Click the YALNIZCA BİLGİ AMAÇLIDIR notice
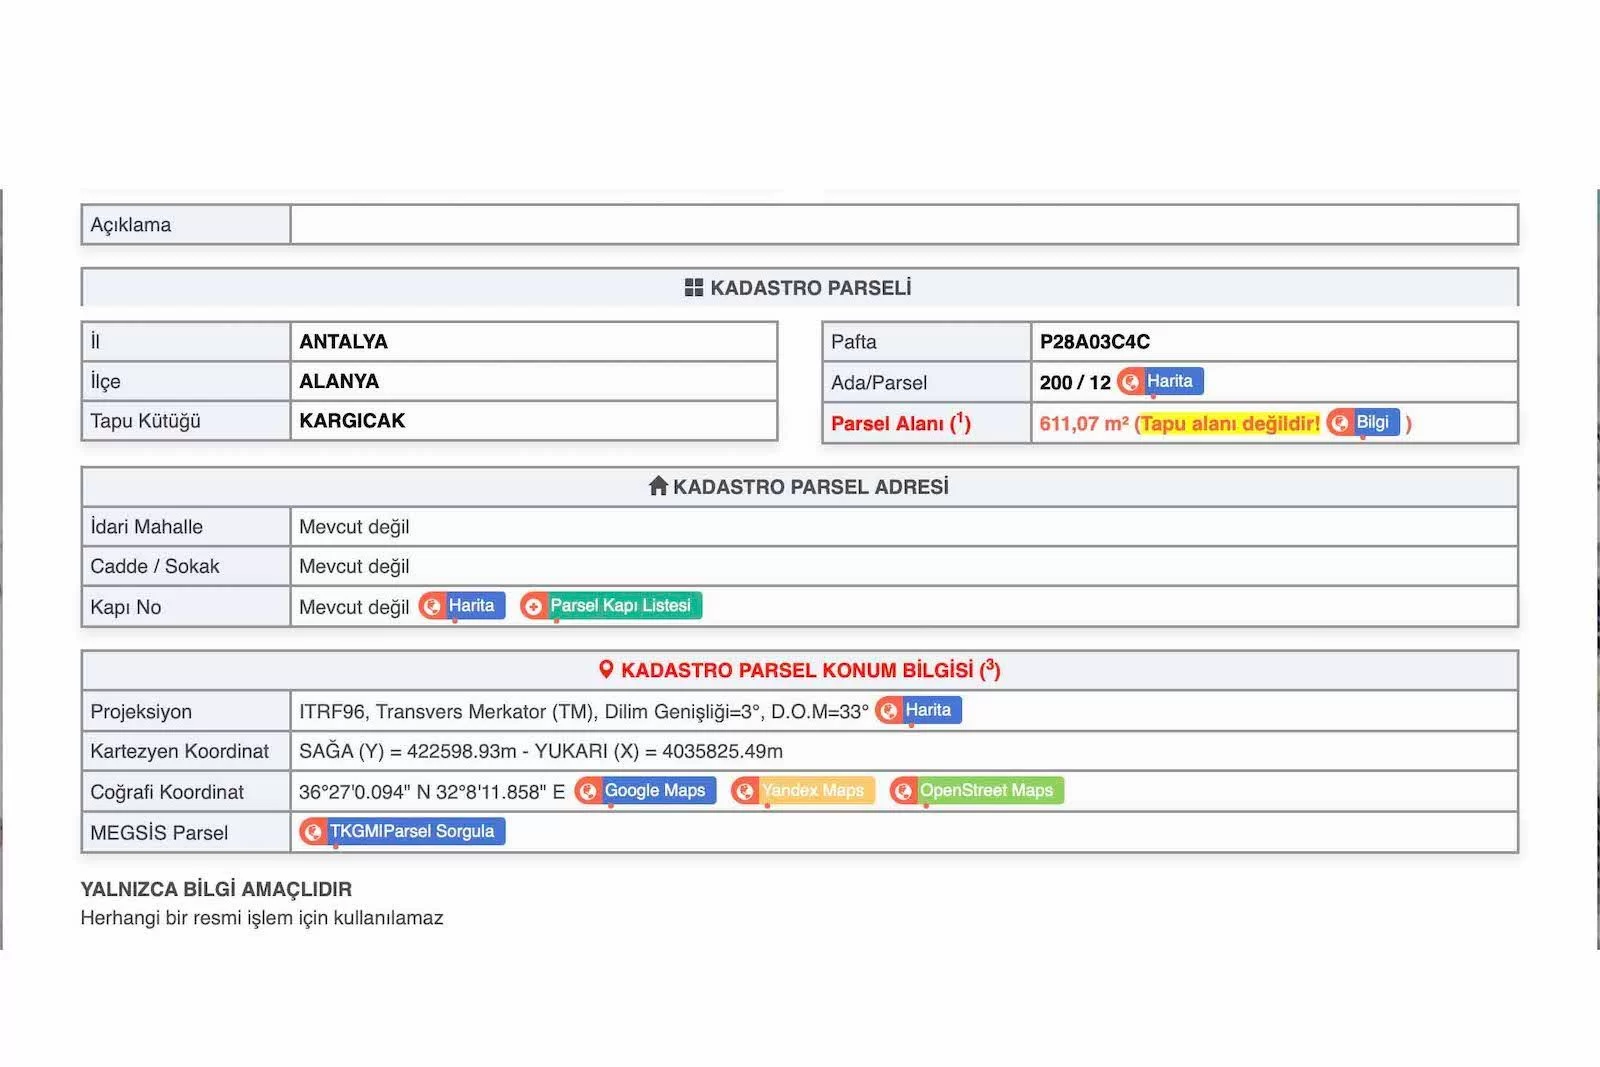 [216, 889]
